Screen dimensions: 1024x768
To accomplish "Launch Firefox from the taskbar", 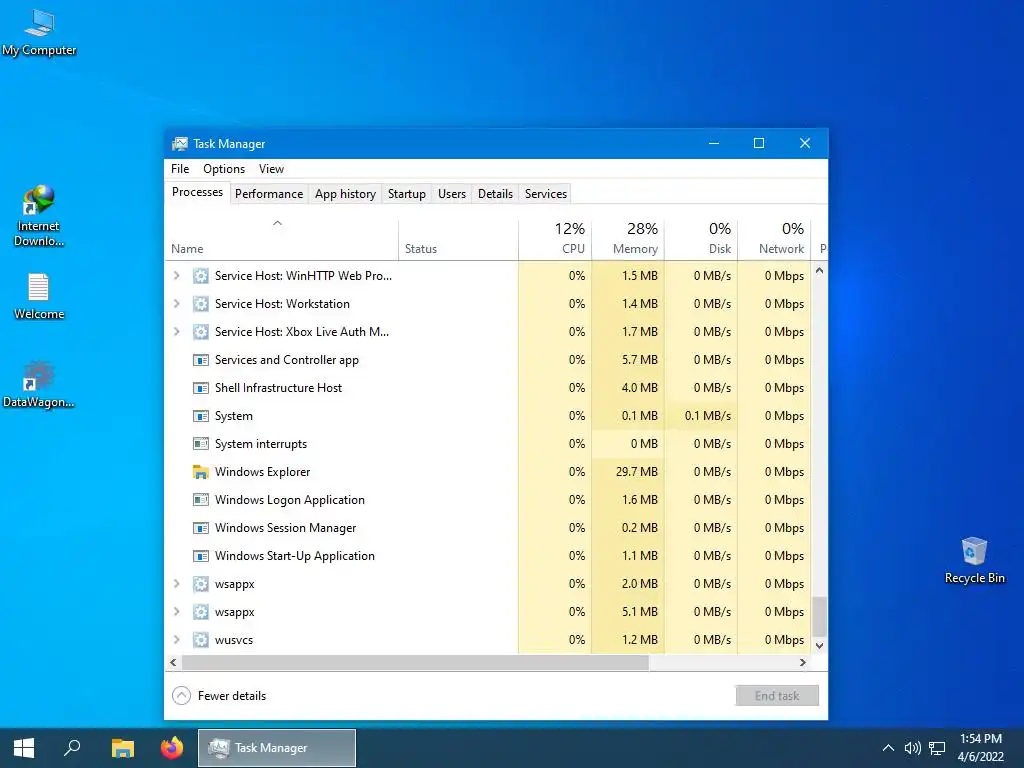I will click(x=172, y=748).
